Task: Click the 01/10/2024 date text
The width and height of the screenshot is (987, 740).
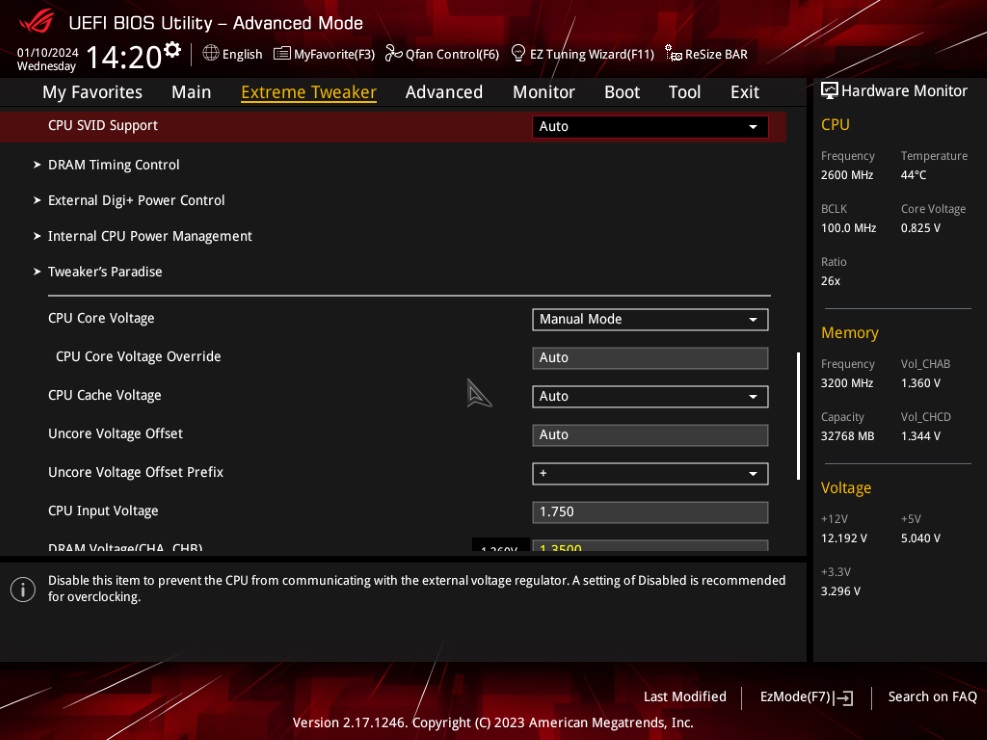Action: coord(47,53)
